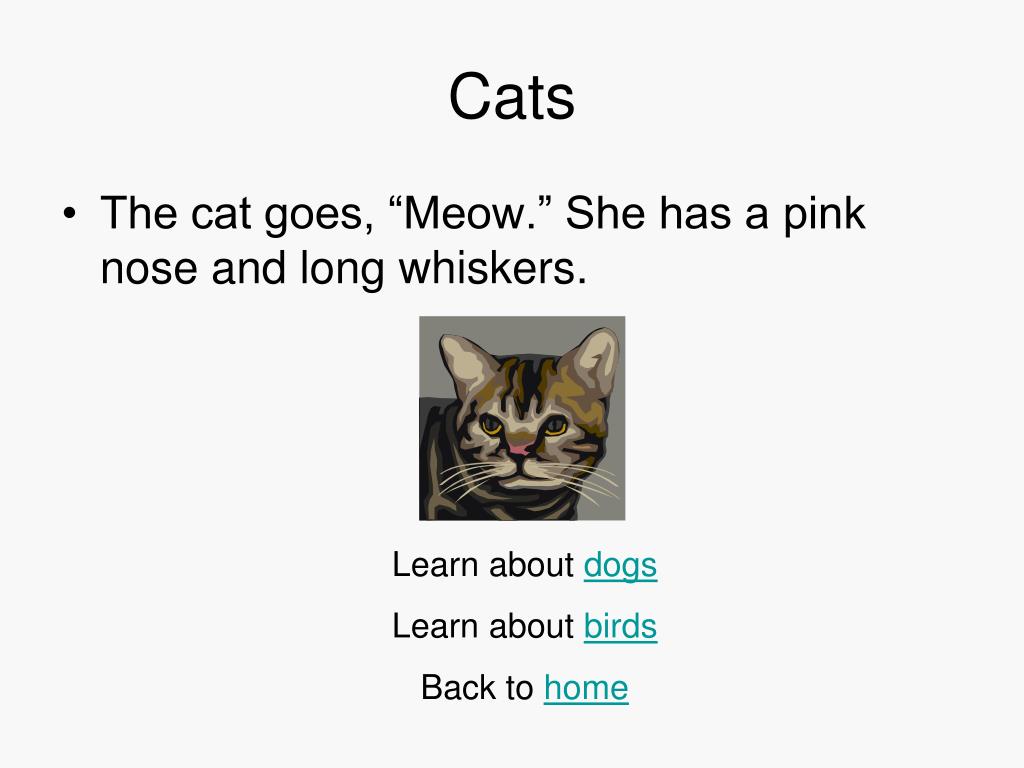Click the "Back to" text label

(477, 688)
